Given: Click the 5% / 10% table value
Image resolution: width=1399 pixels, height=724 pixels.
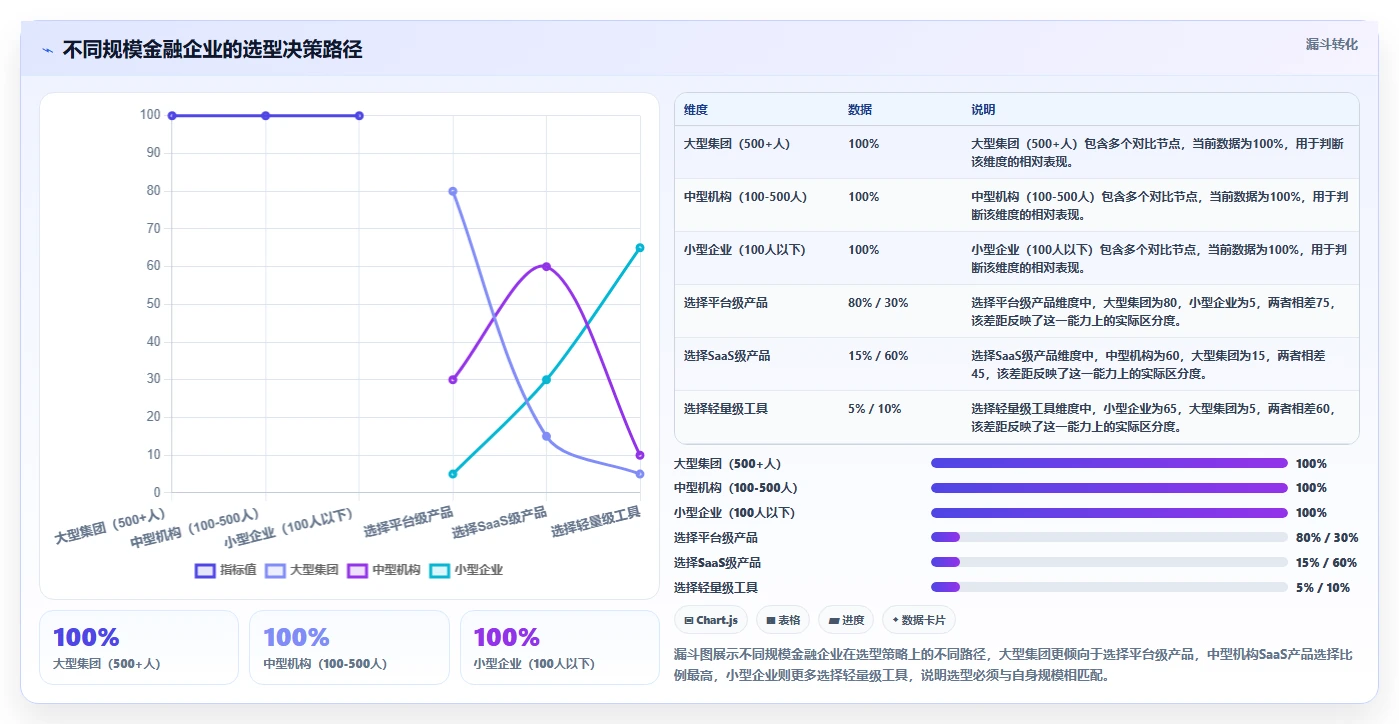Looking at the screenshot, I should point(875,409).
